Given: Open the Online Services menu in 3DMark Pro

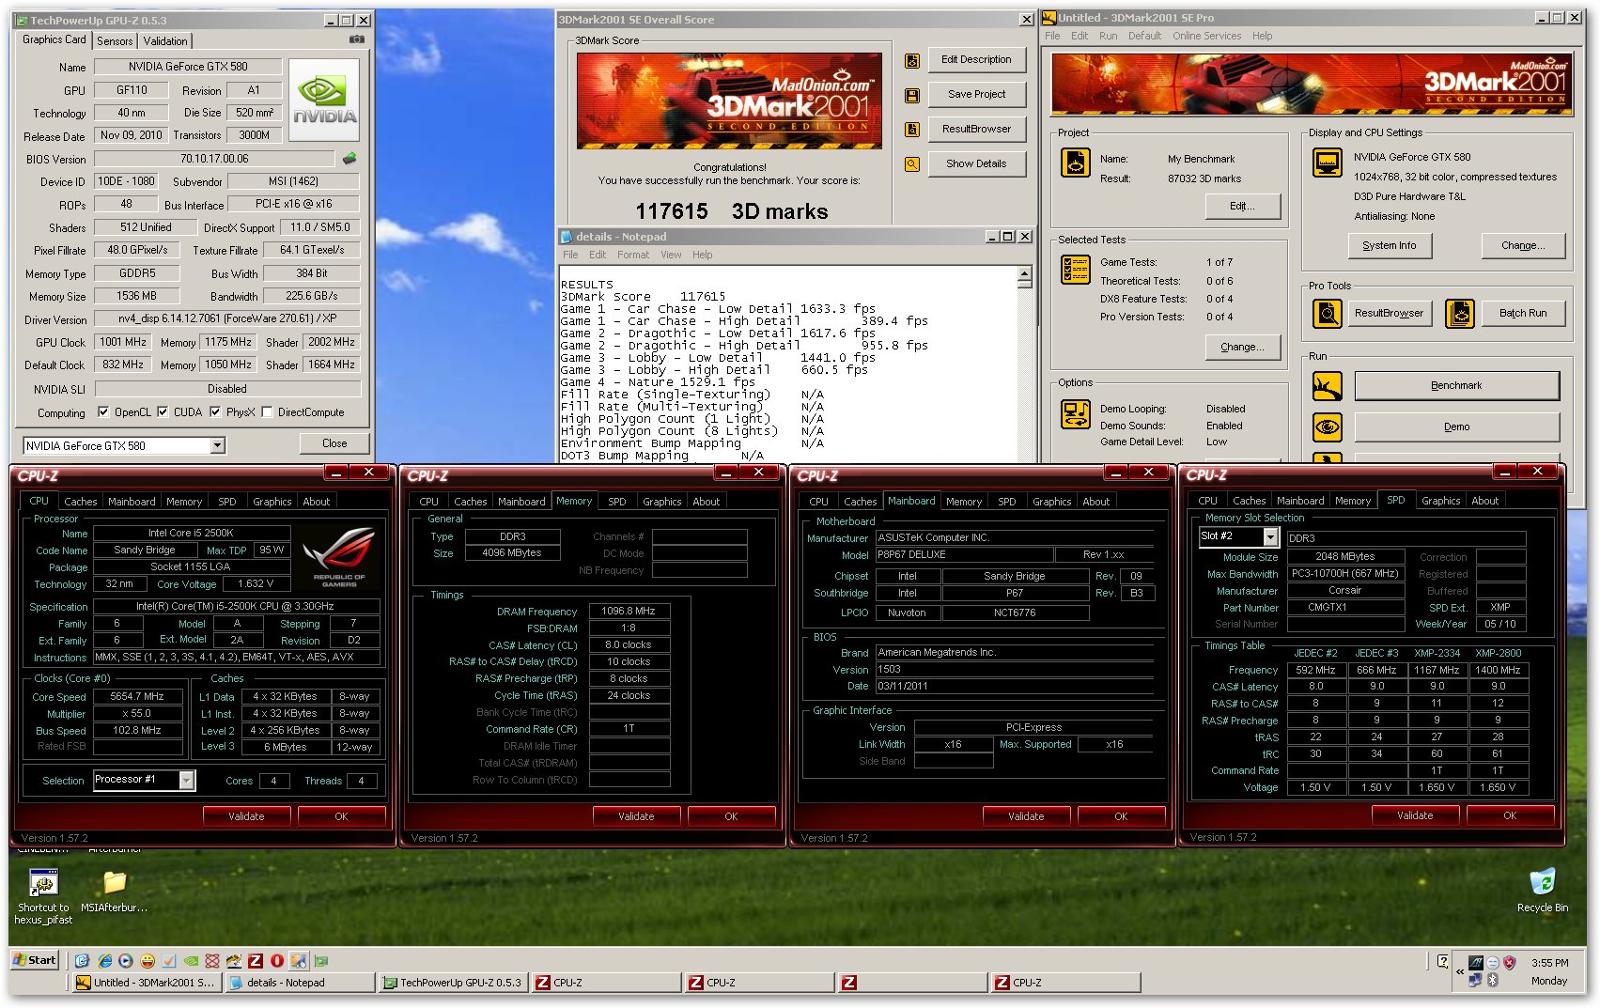Looking at the screenshot, I should (1206, 36).
